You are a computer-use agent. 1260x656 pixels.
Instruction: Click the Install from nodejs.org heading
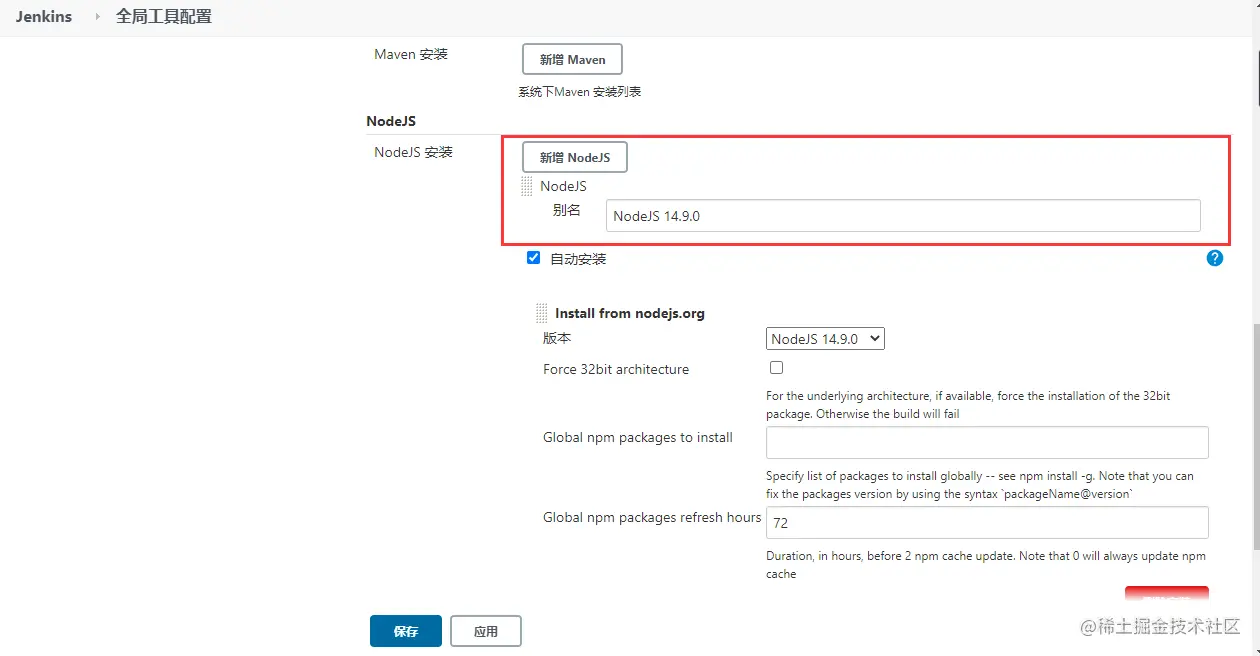point(630,313)
